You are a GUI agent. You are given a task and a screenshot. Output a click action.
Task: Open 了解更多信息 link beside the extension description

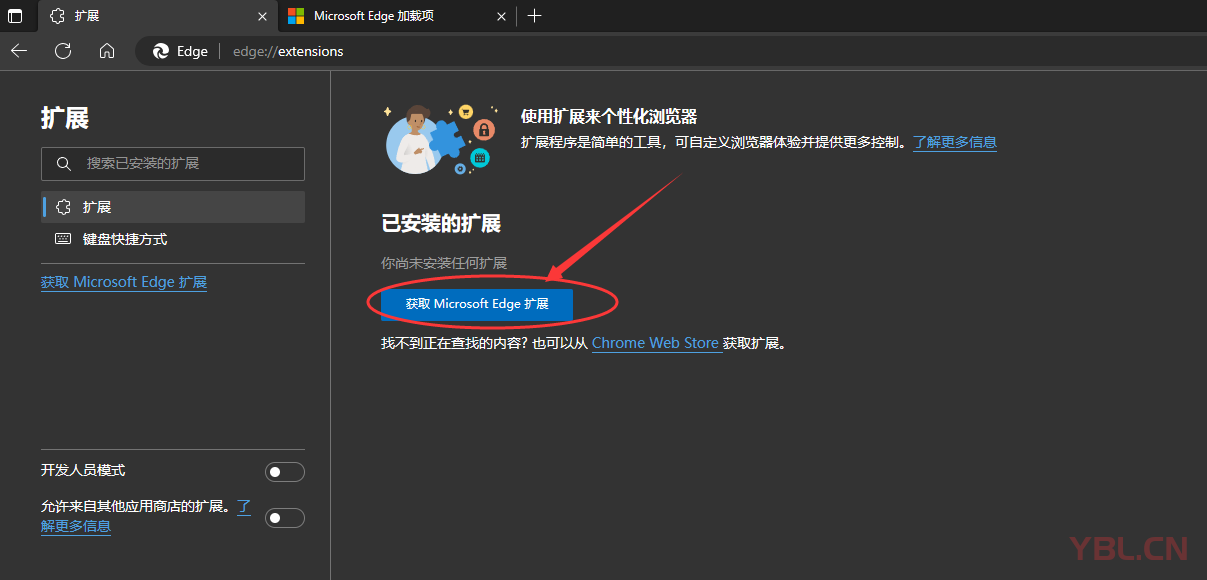pos(955,142)
